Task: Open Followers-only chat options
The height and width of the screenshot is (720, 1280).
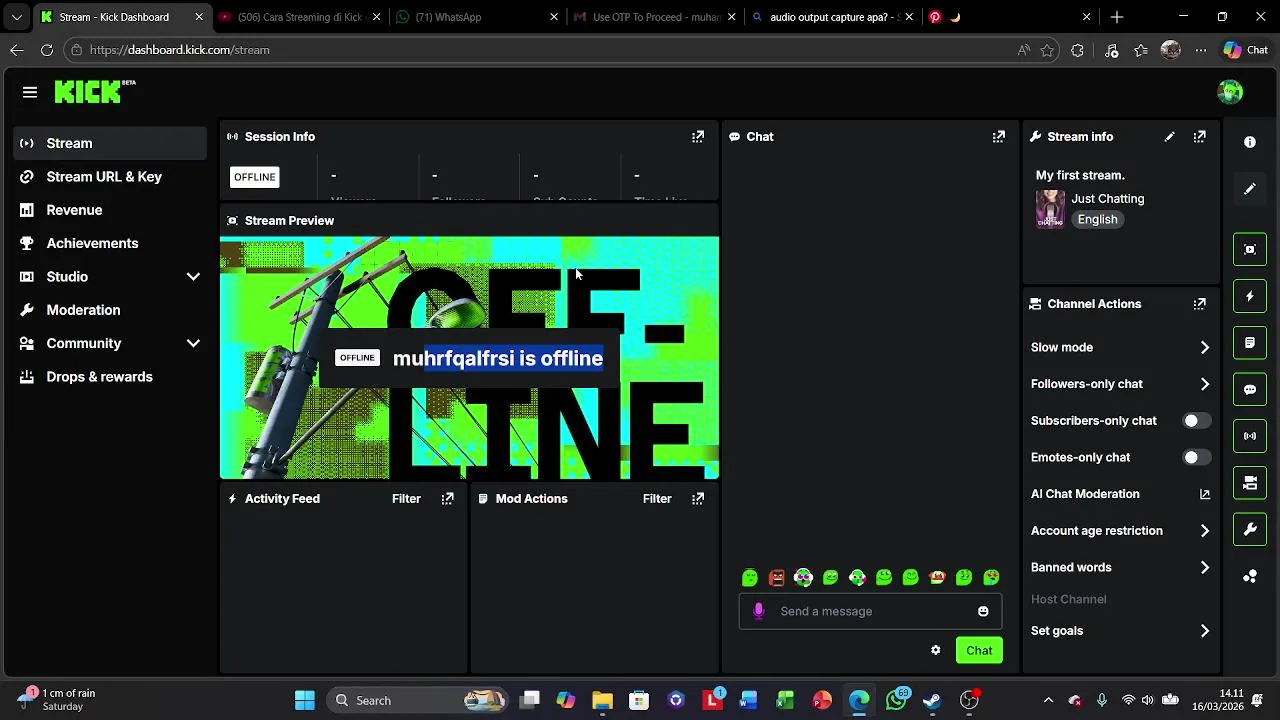Action: [x=1120, y=384]
